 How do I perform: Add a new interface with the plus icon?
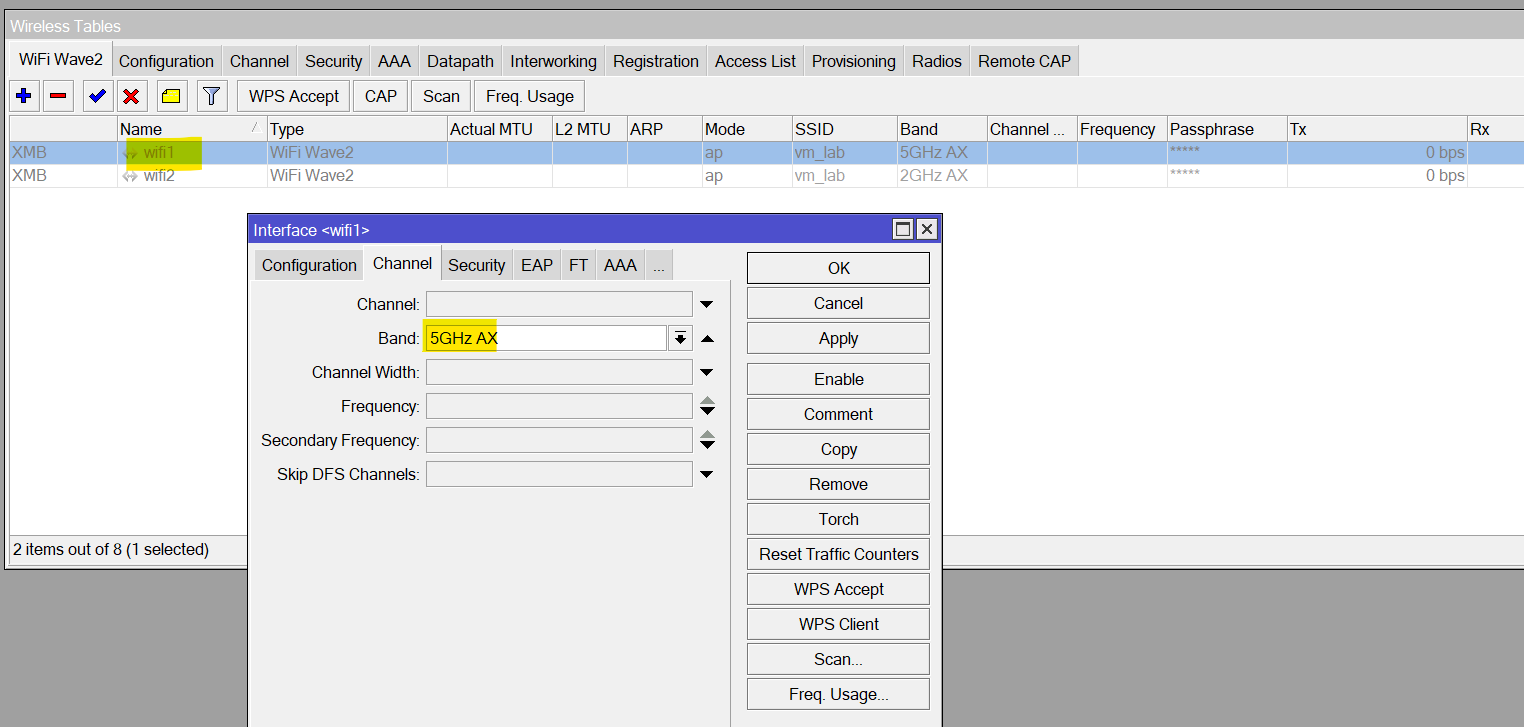23,95
